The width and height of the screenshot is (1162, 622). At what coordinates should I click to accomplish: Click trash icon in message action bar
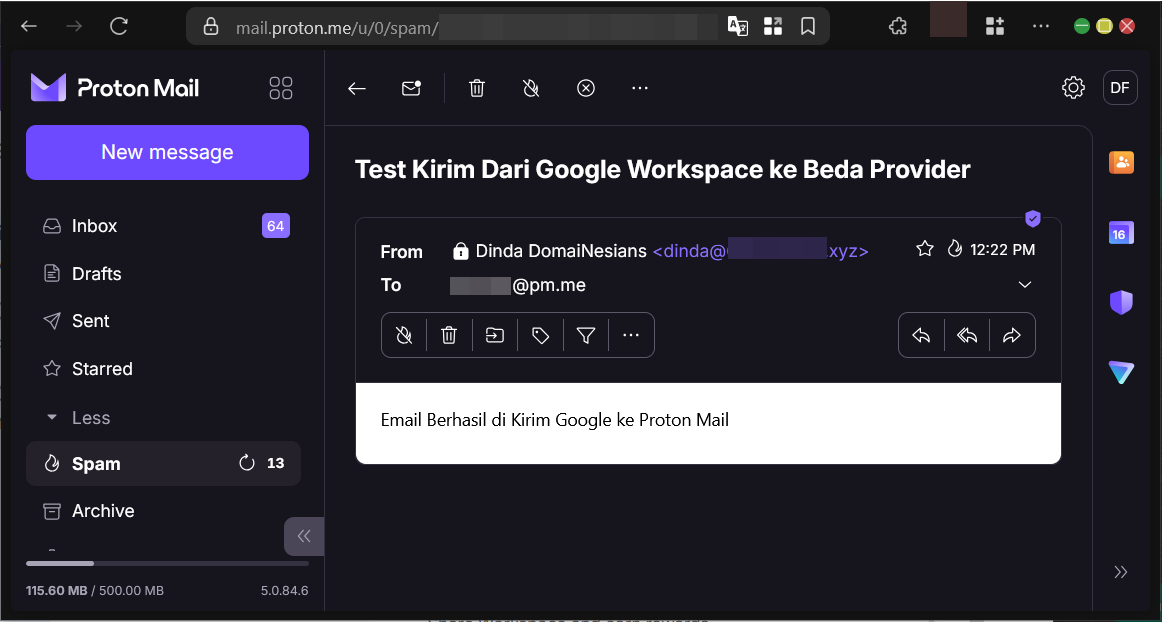coord(449,336)
